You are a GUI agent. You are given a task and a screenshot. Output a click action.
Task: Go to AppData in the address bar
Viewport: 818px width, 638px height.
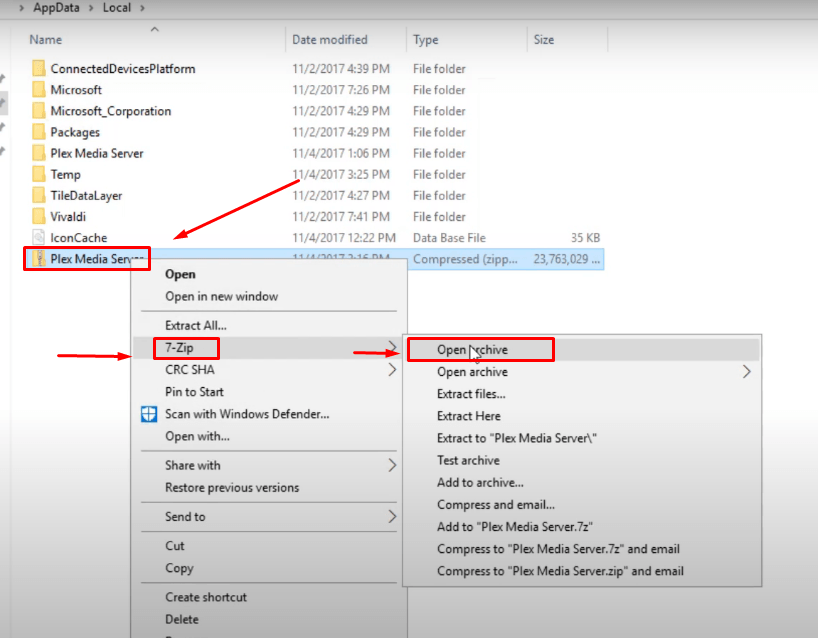pos(56,8)
